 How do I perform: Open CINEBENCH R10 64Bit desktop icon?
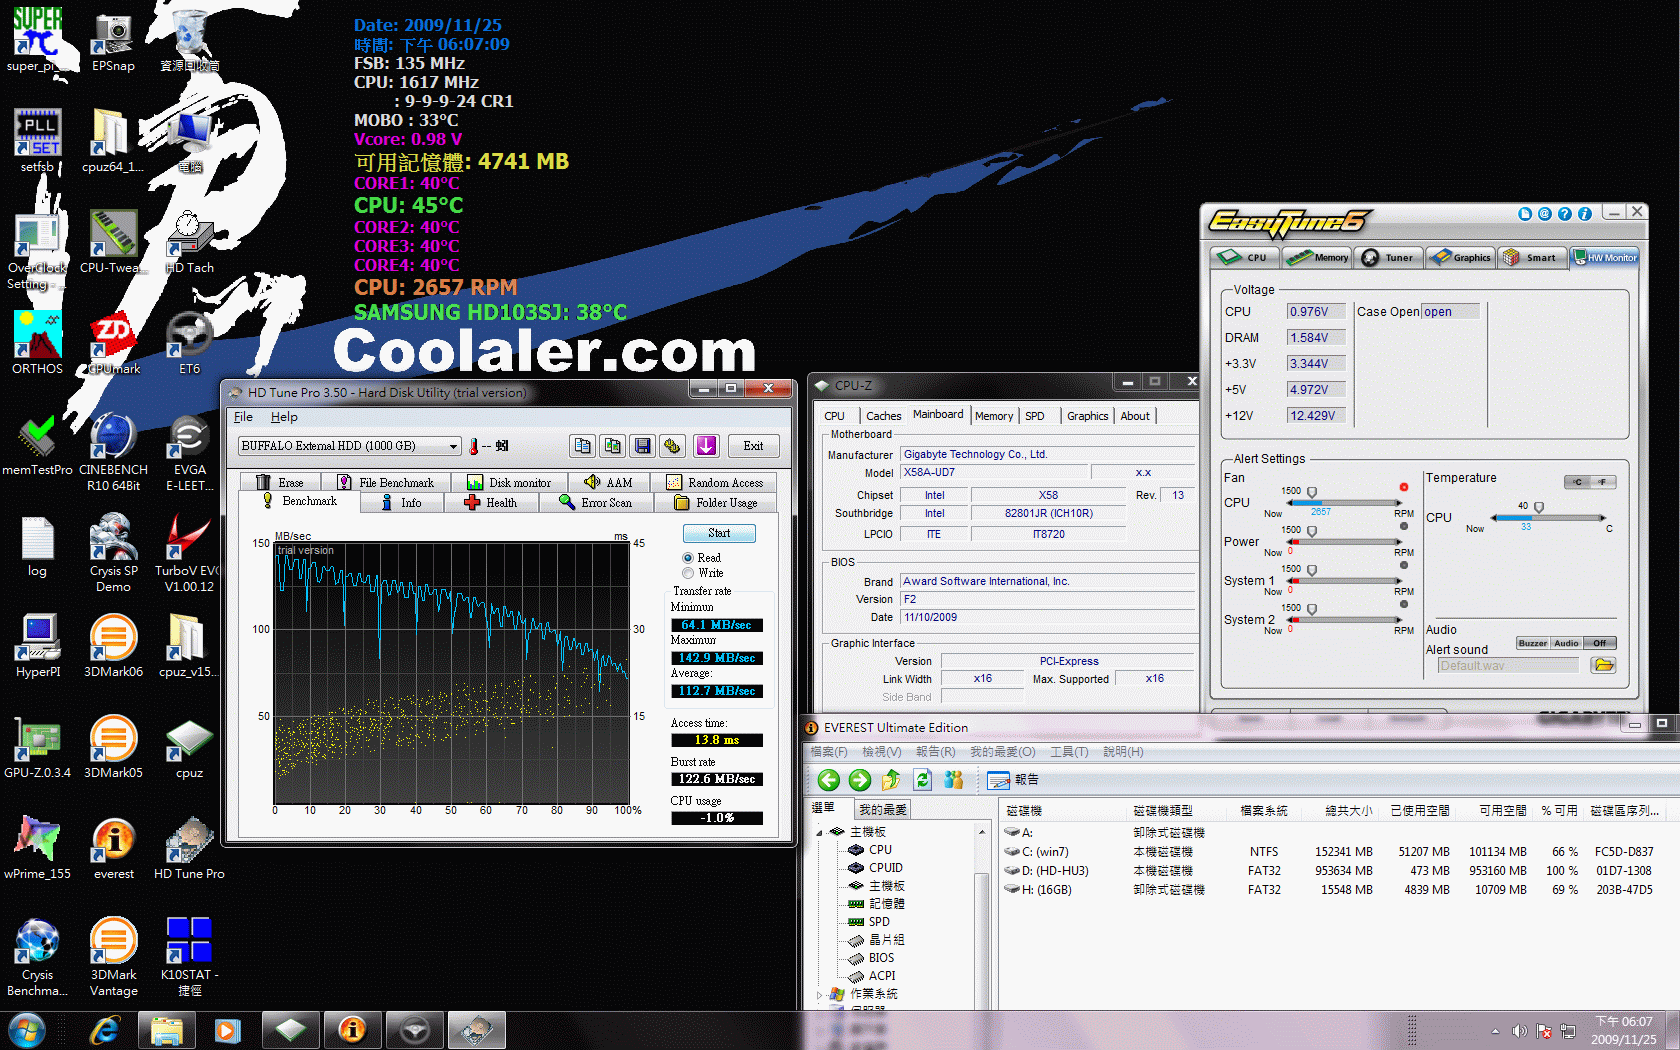(x=113, y=453)
